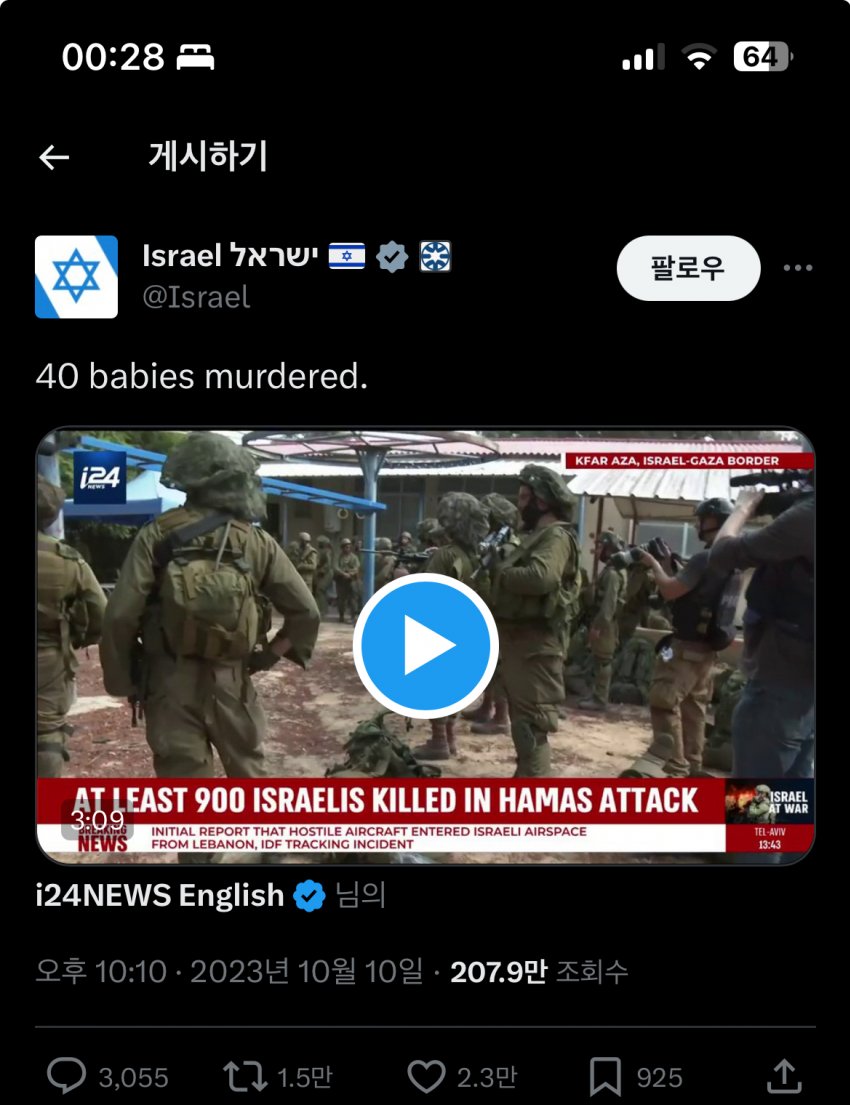Open the three-dot more options menu
The height and width of the screenshot is (1105, 850).
798,268
